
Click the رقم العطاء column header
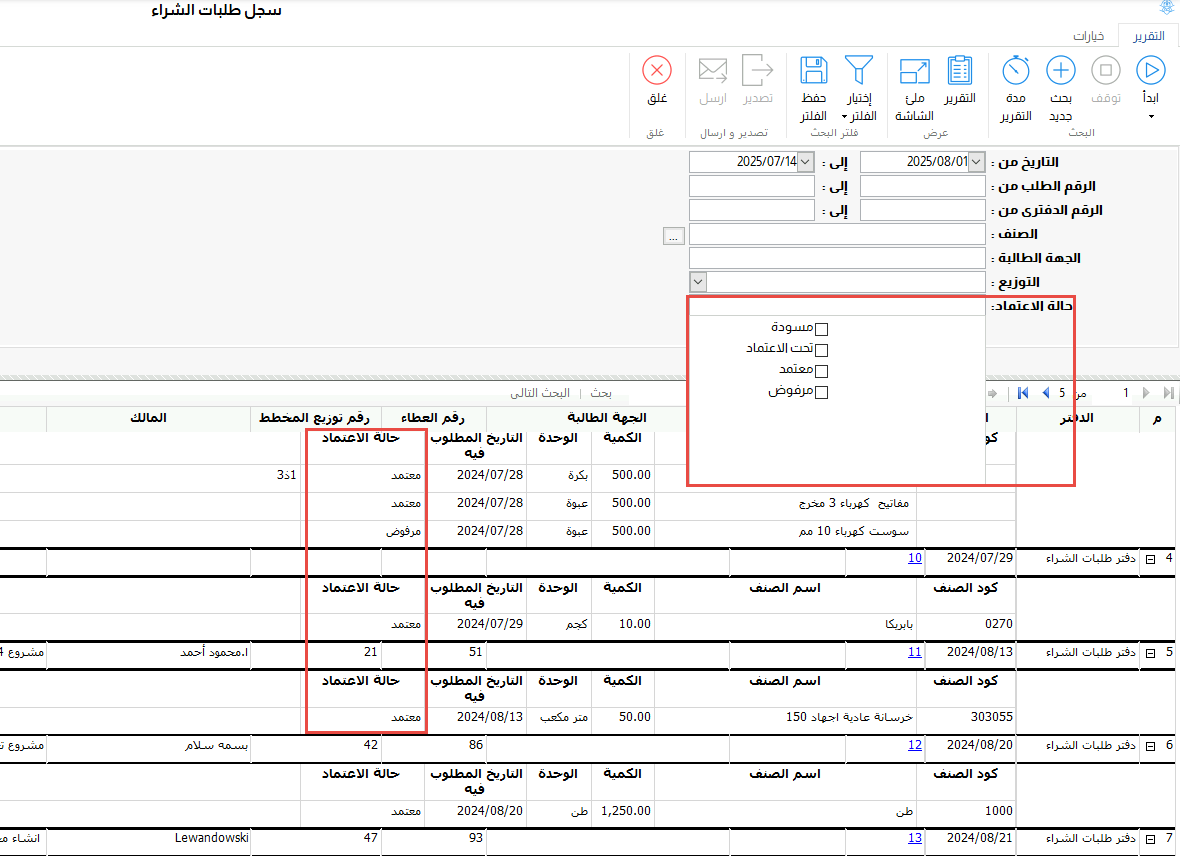pos(433,418)
